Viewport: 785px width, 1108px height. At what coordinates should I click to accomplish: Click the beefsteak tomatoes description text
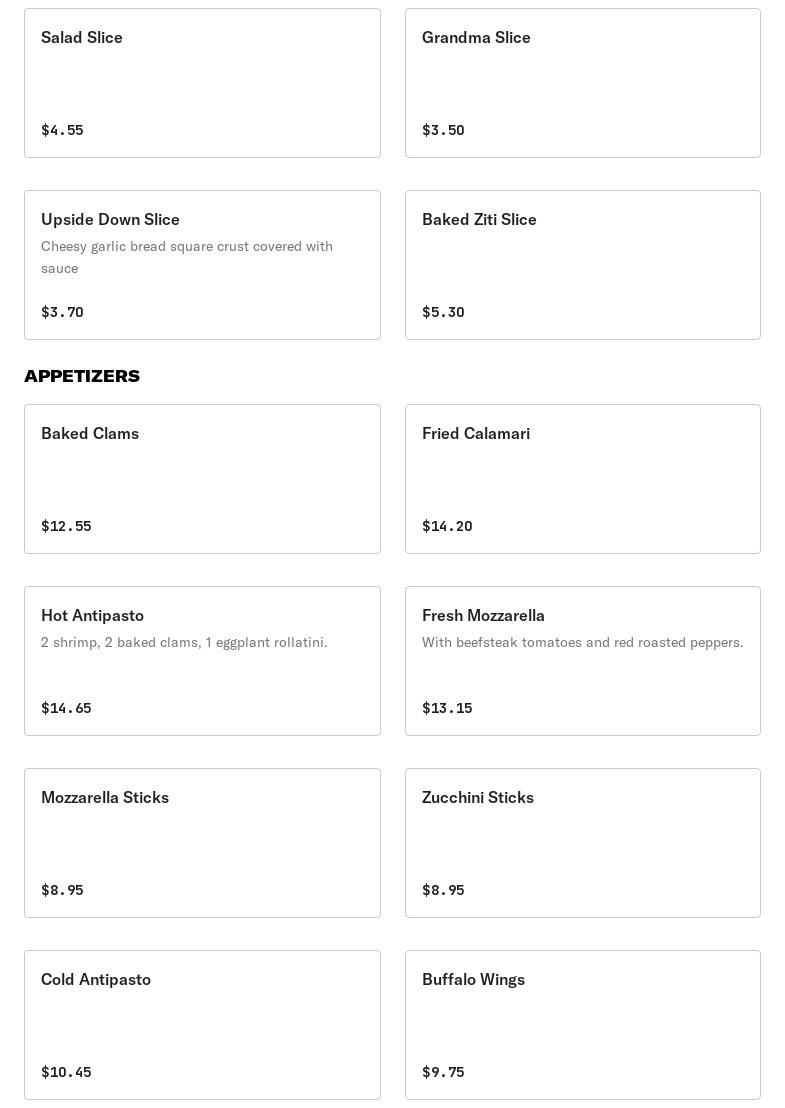[x=582, y=642]
